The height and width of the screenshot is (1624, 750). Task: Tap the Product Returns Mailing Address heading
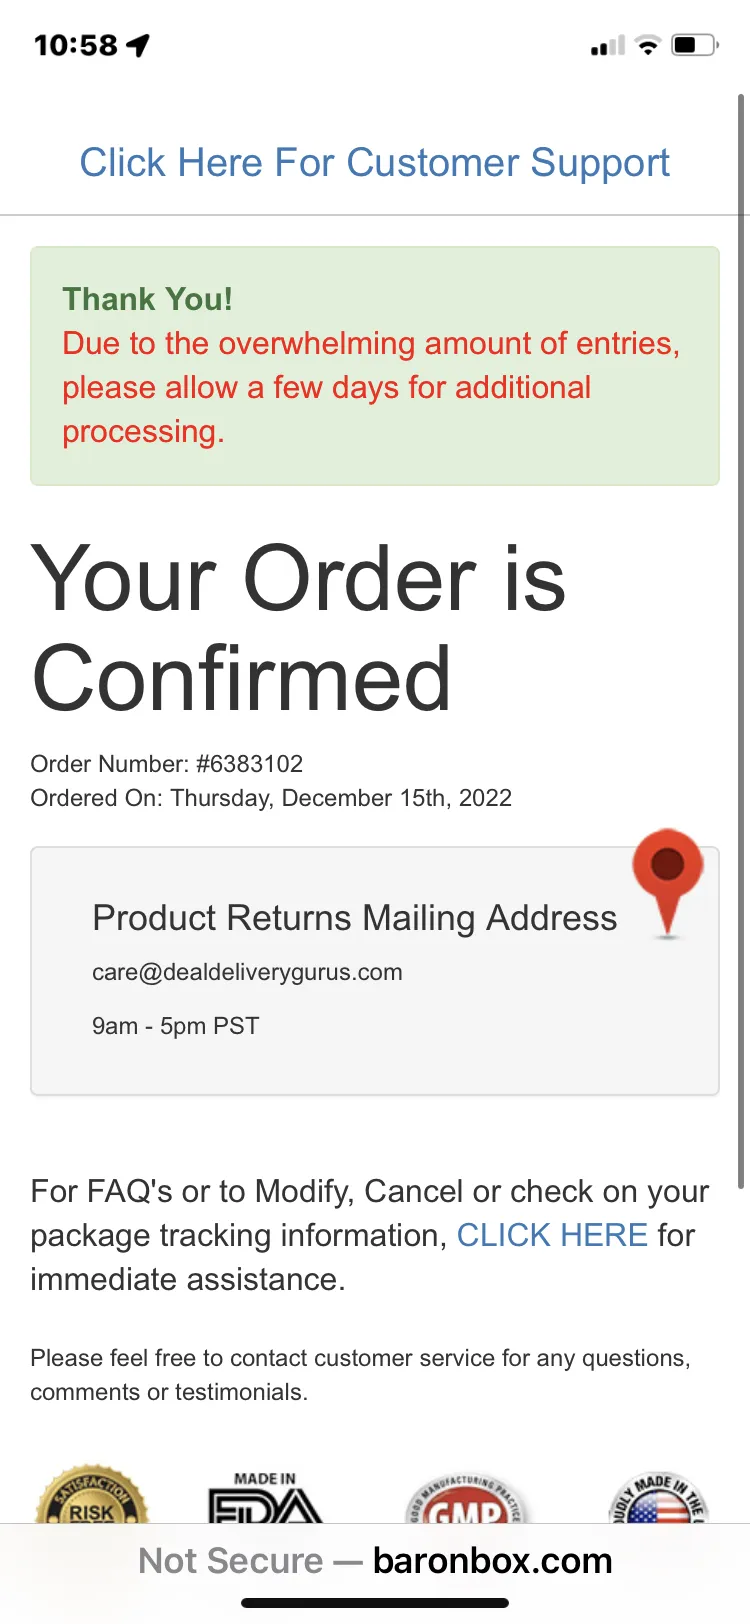(355, 918)
